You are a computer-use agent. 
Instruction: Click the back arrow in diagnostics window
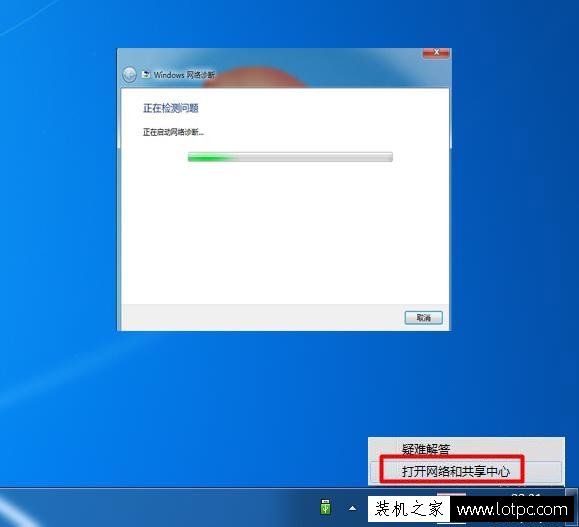pos(130,75)
